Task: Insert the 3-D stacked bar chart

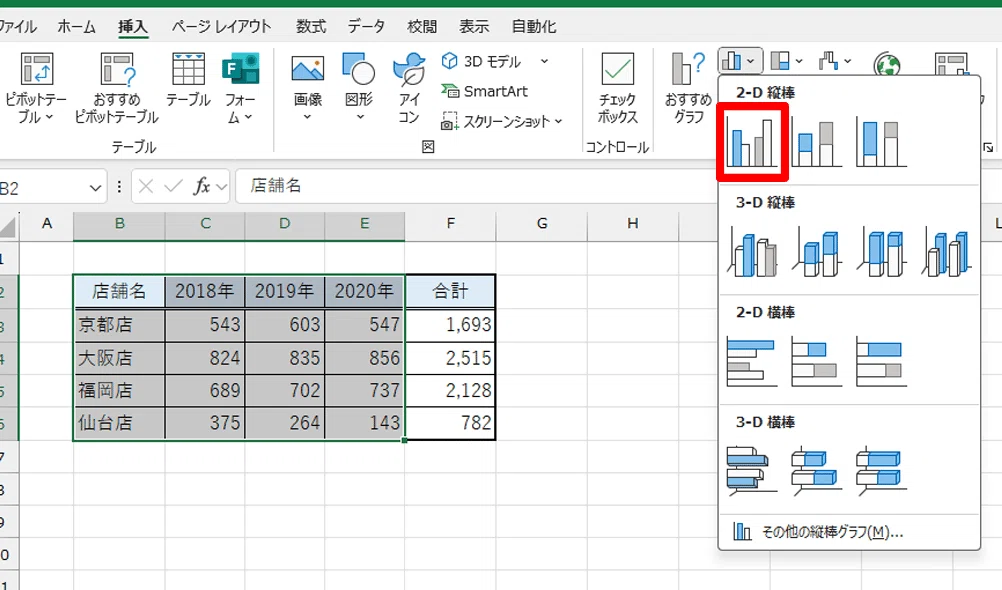Action: 816,472
